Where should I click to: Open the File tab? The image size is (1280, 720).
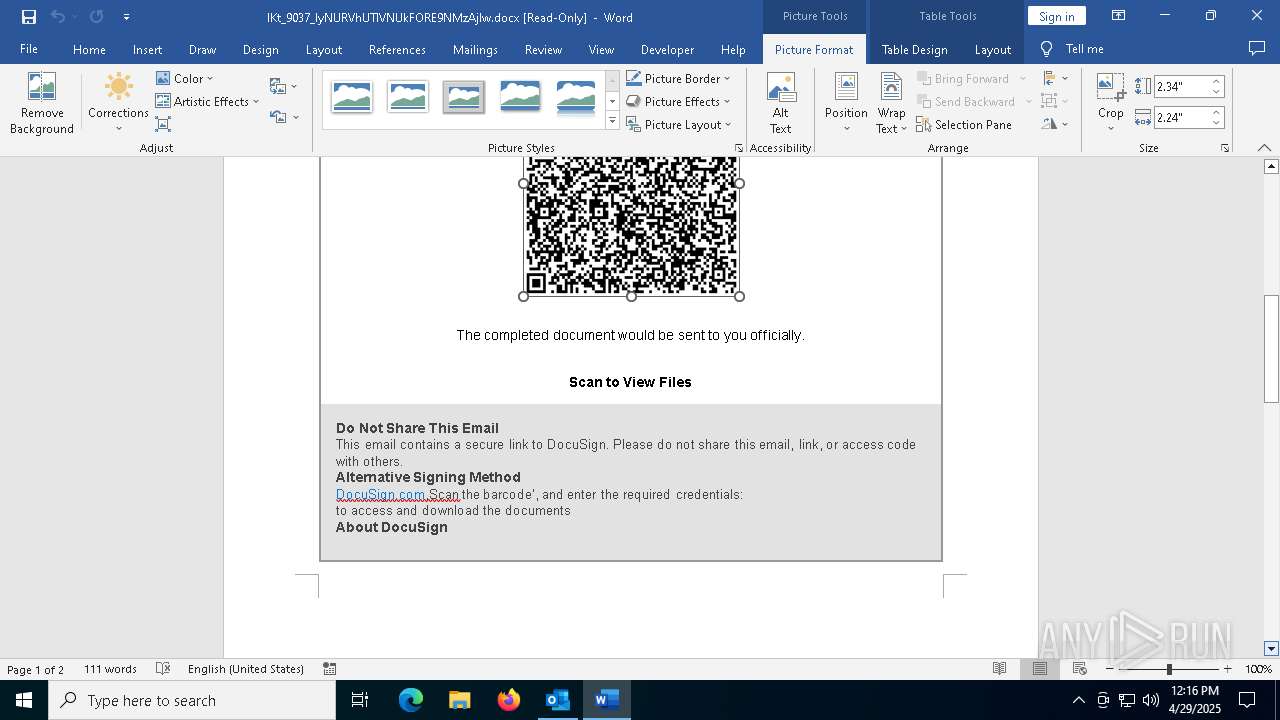29,49
